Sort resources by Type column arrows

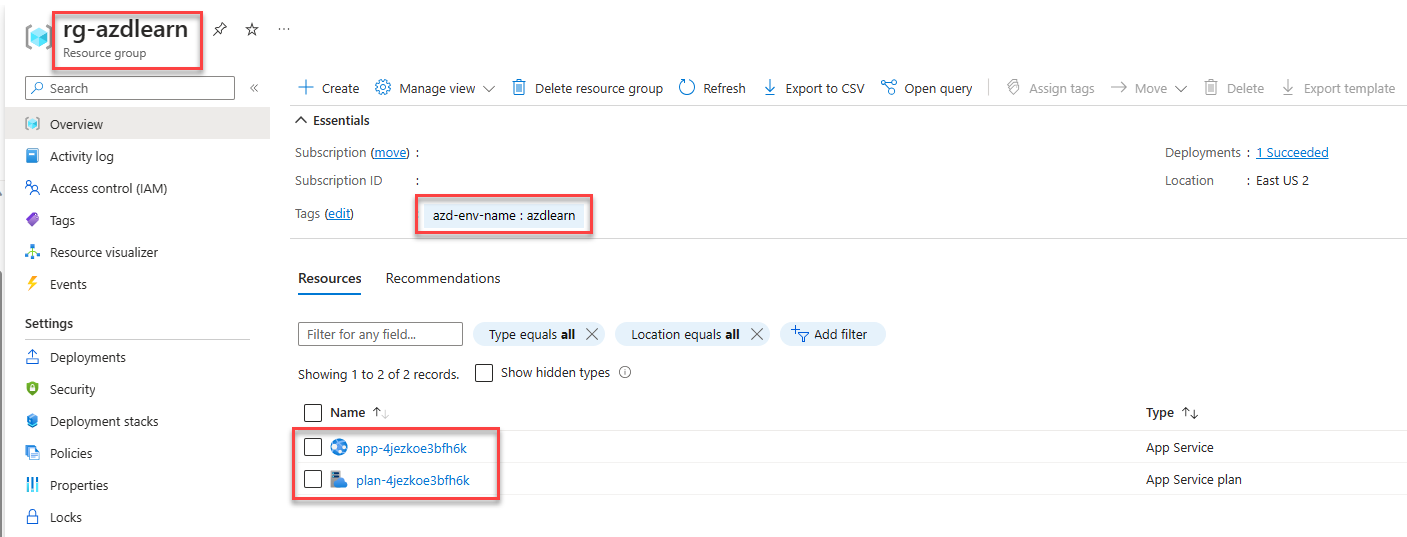[x=1189, y=412]
